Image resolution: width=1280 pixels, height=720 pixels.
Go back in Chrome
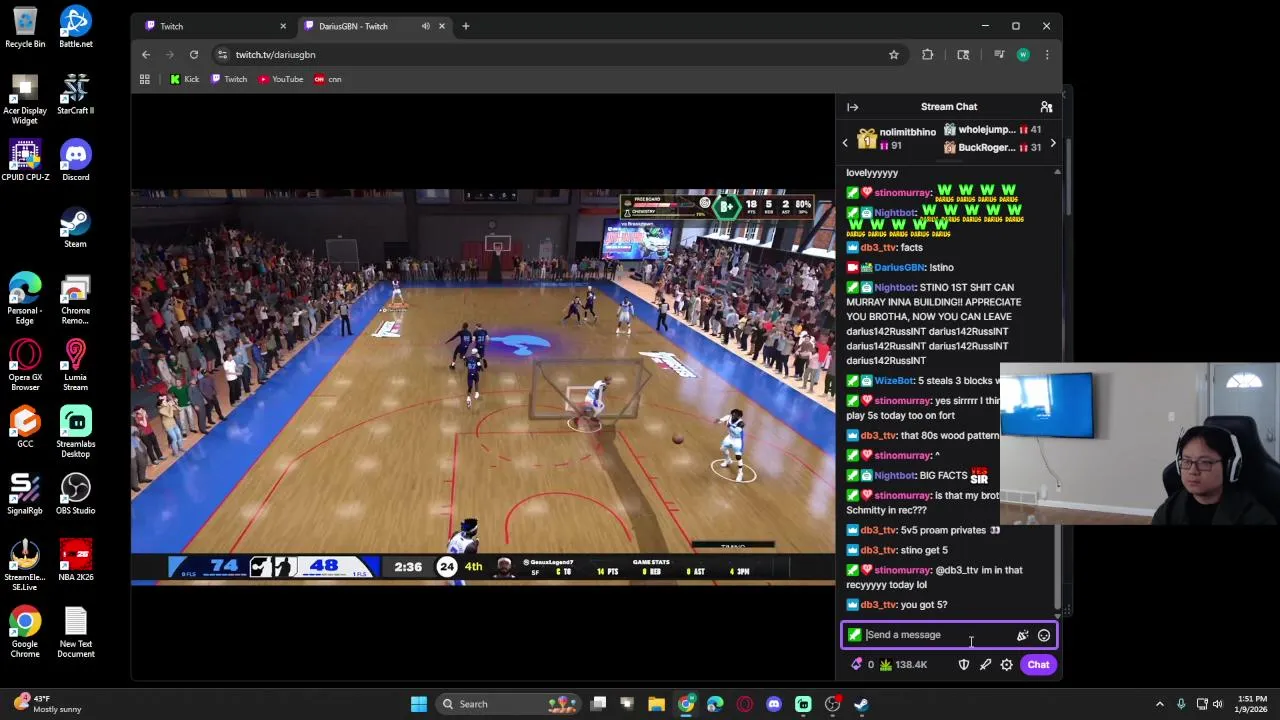coord(146,55)
